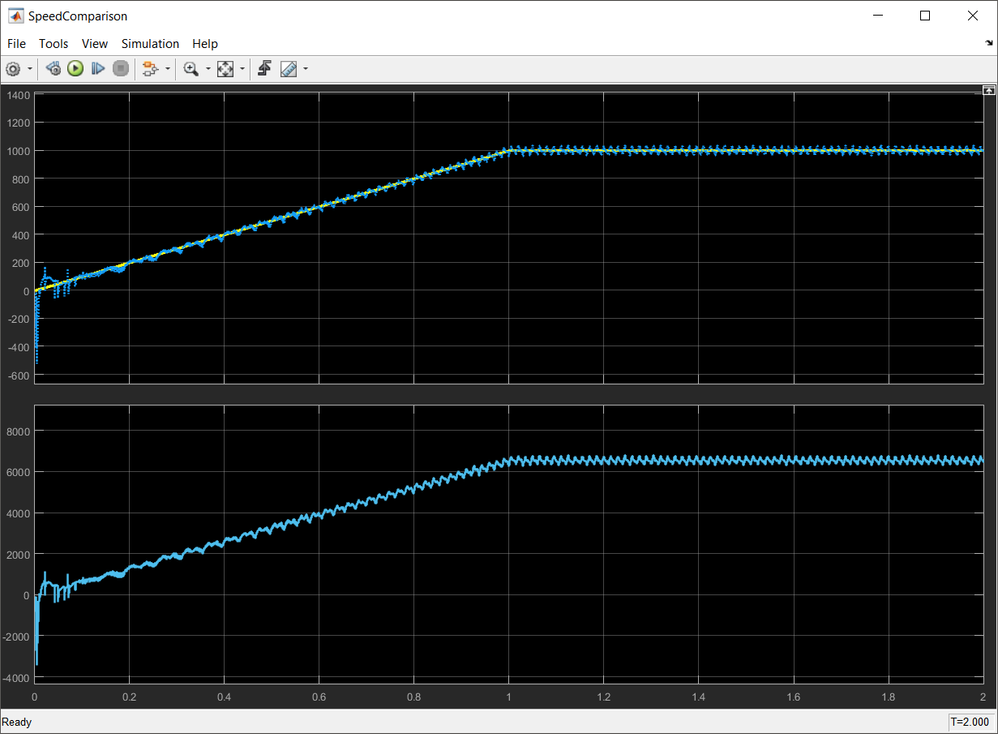This screenshot has height=734, width=998.
Task: Expand the highlight block dropdown arrow
Action: [167, 69]
